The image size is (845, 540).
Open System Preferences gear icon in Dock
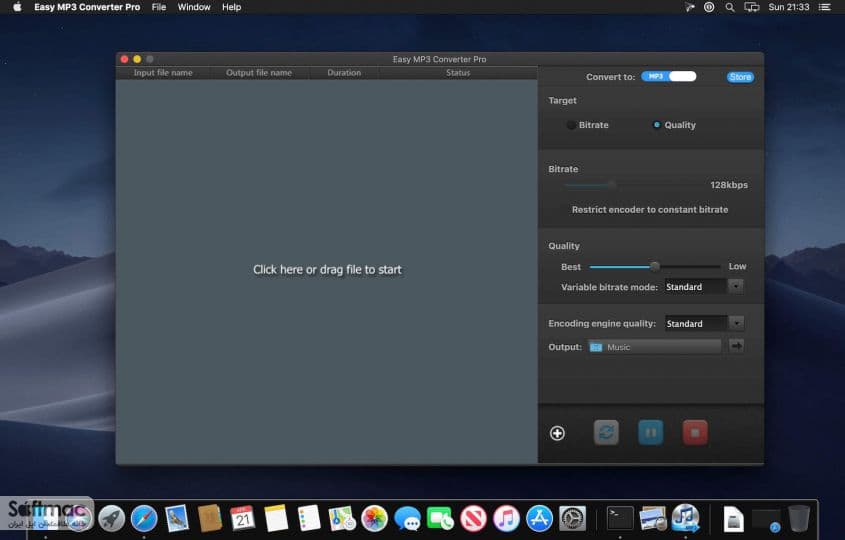(x=572, y=519)
